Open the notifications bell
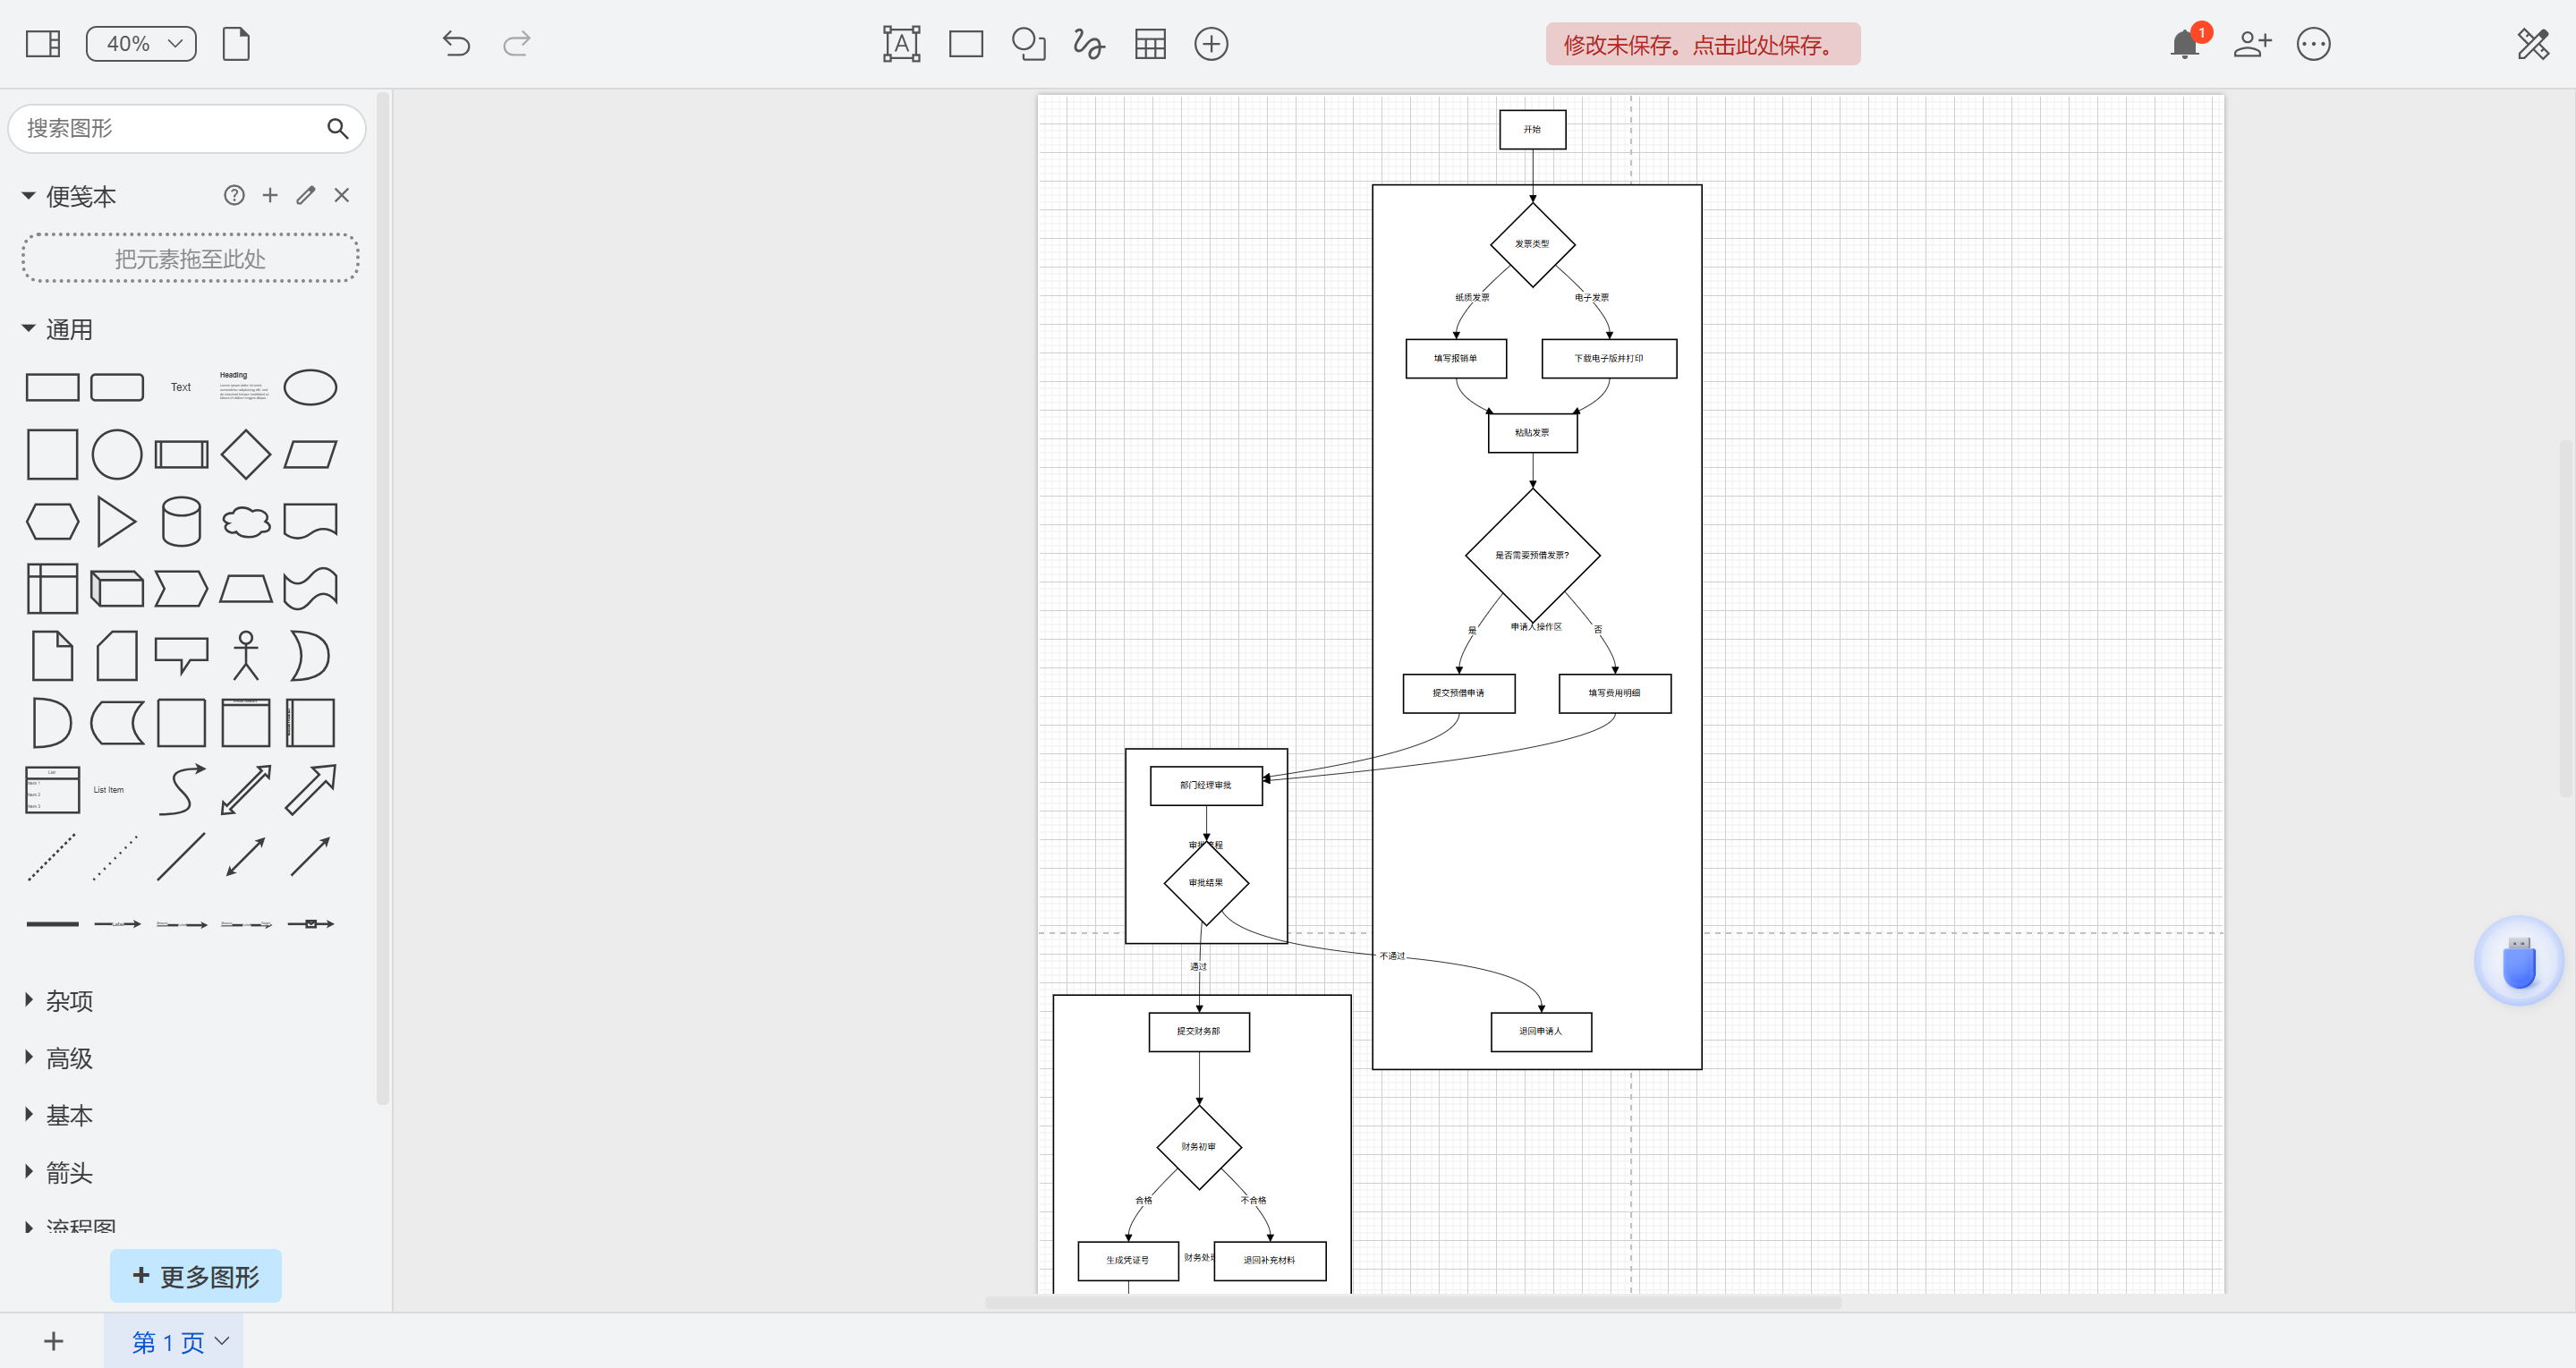The height and width of the screenshot is (1368, 2576). click(2185, 44)
